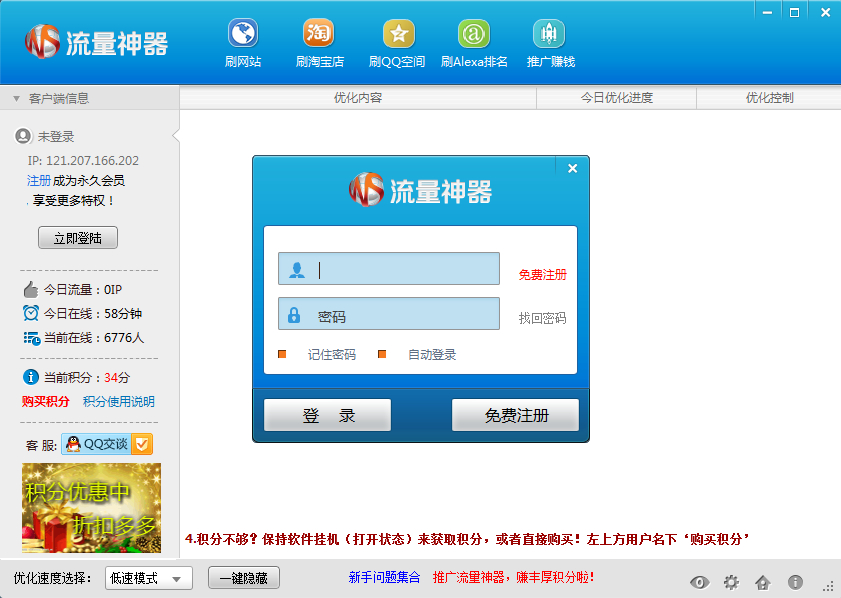
Task: Click the info icon in bottom bar
Action: pos(795,582)
